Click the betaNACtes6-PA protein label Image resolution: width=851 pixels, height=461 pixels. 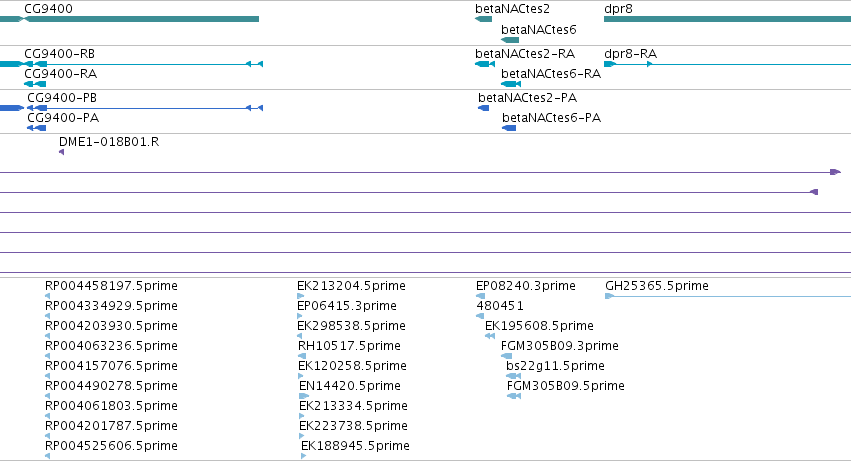(551, 118)
